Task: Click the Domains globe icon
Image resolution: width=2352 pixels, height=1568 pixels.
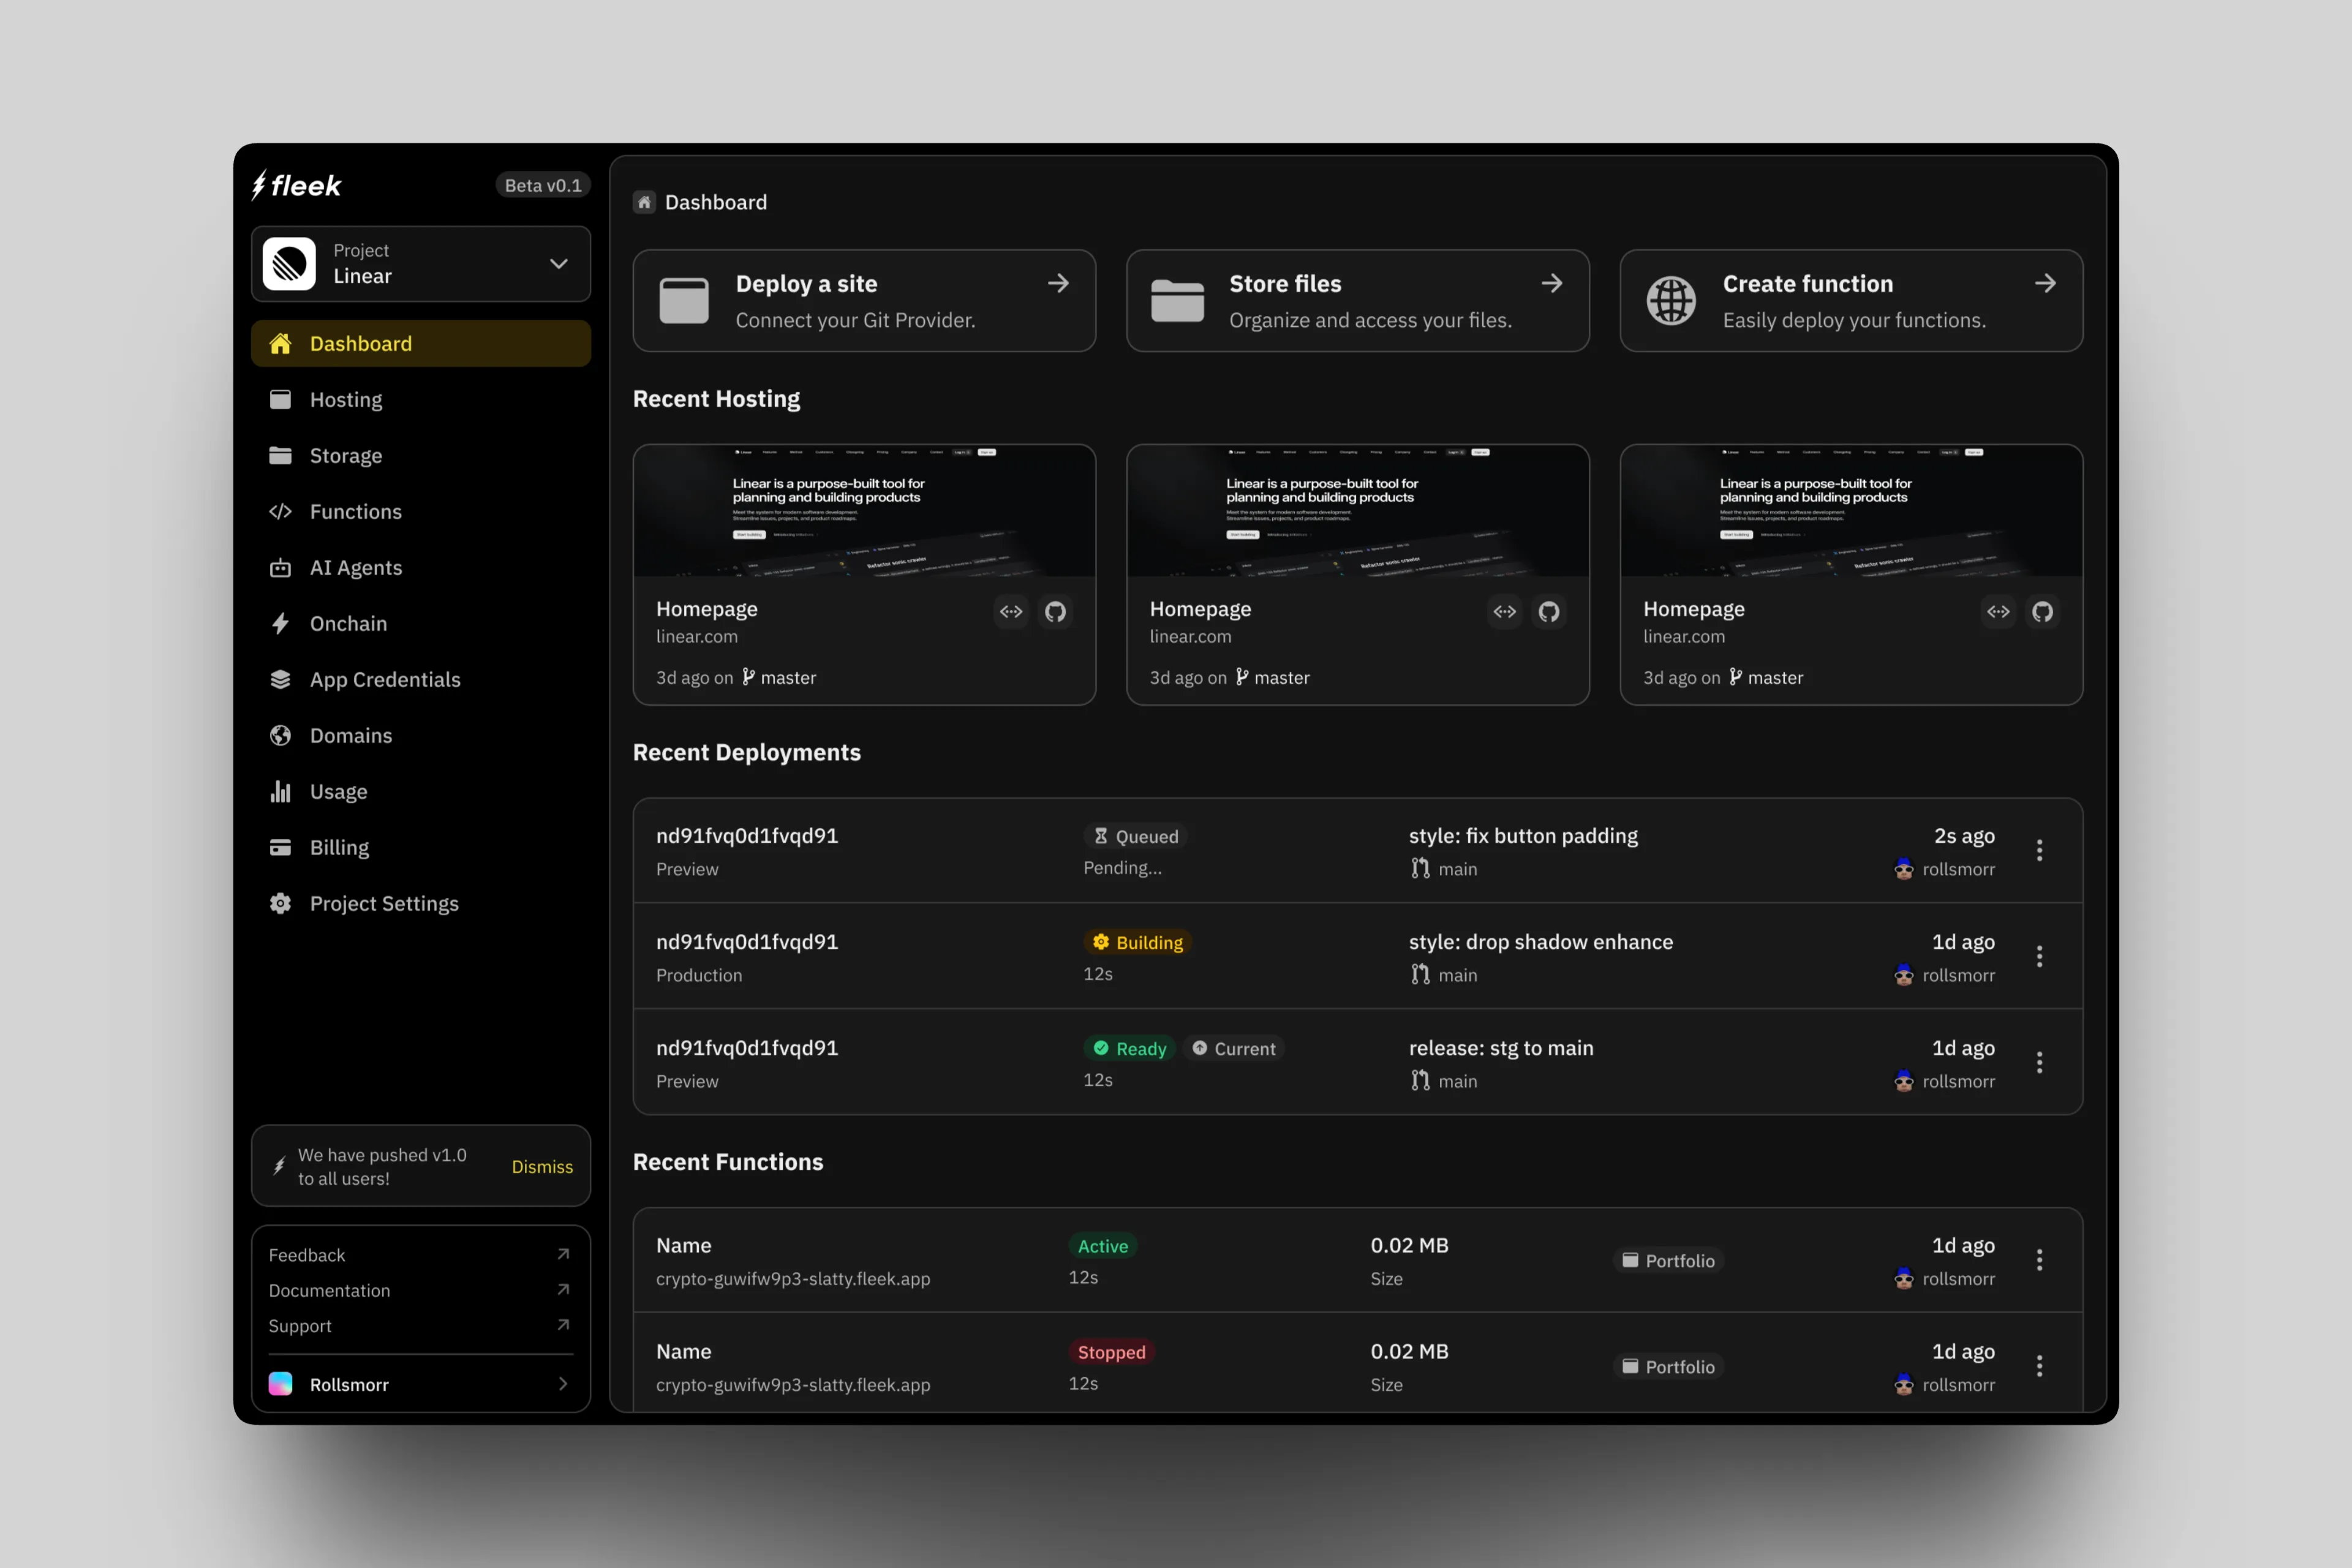Action: [281, 735]
